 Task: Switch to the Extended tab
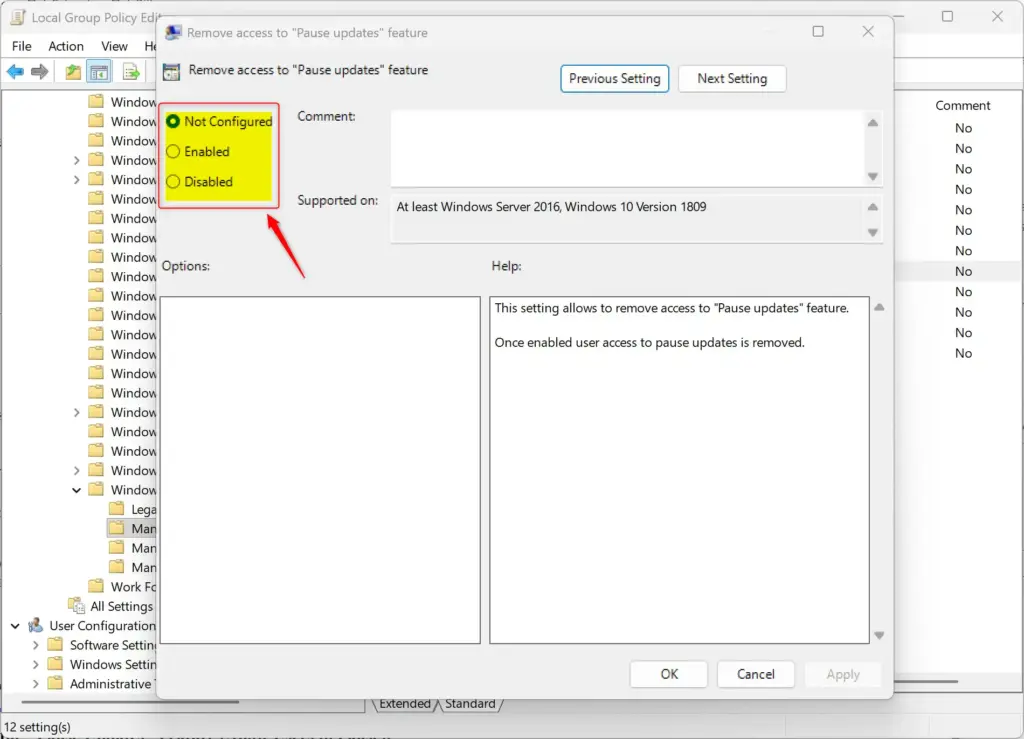(x=404, y=703)
